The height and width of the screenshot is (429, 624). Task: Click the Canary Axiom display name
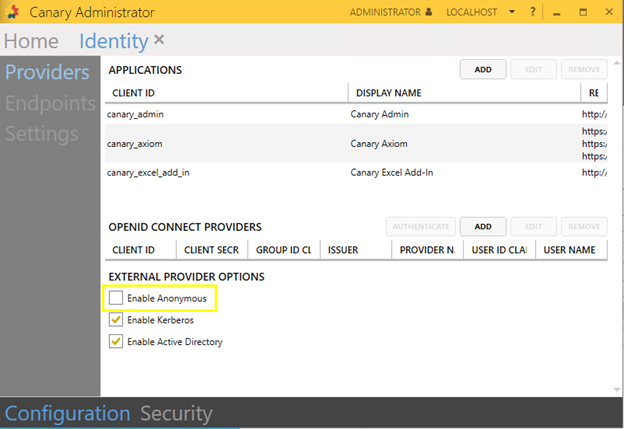coord(379,144)
